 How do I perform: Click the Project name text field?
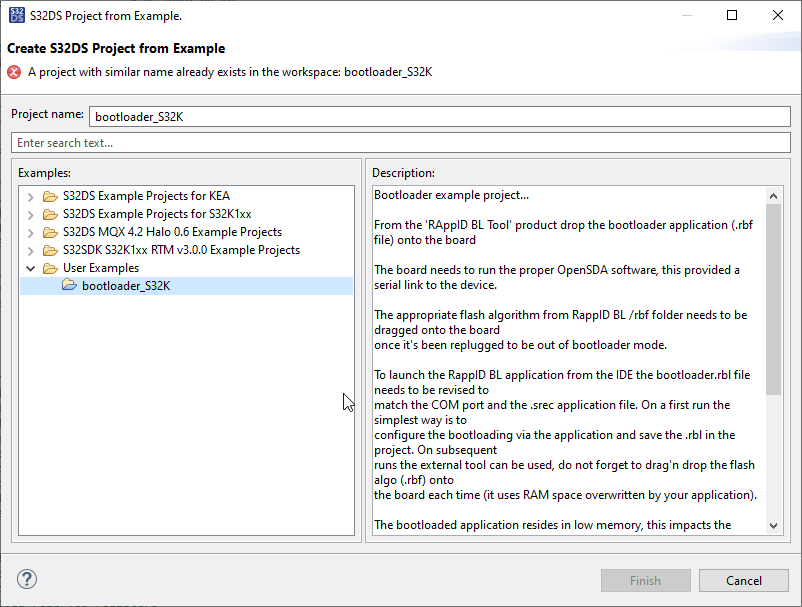[x=440, y=116]
